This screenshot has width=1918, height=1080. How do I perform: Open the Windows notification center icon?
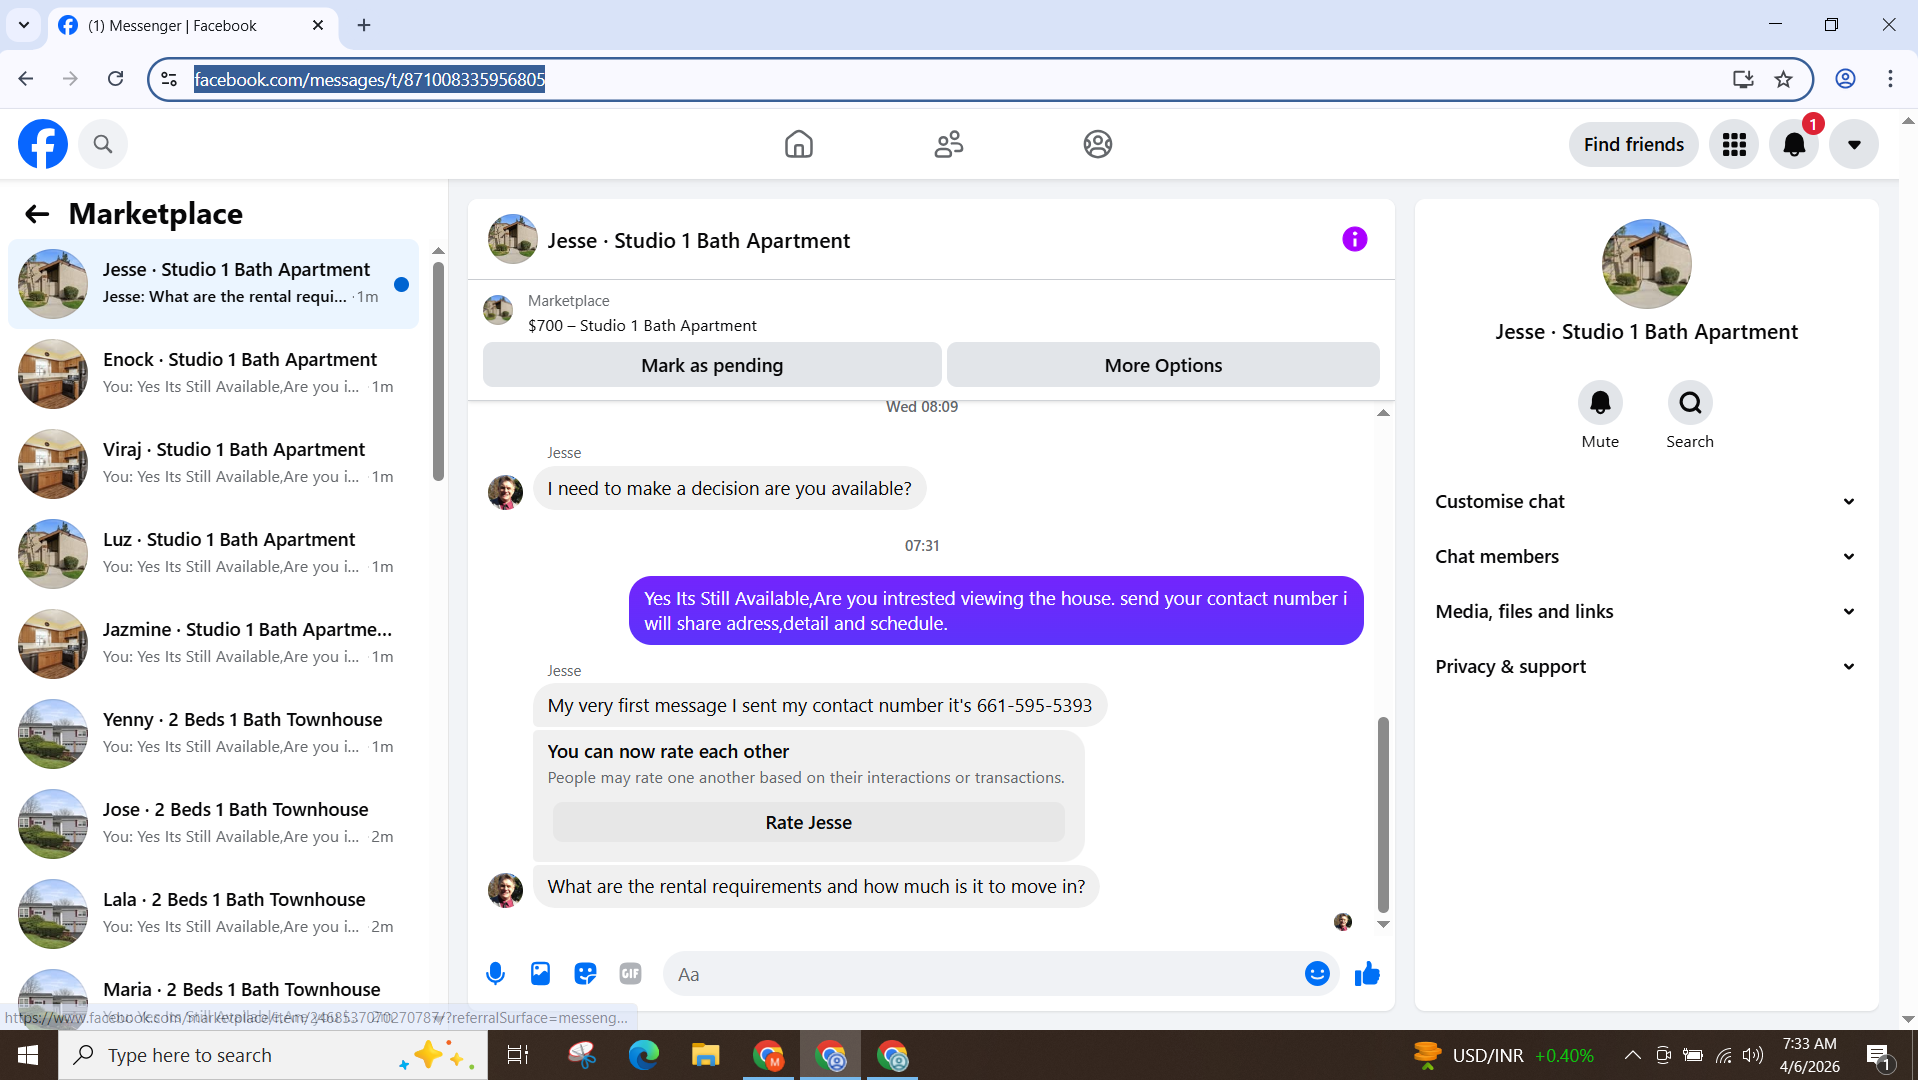click(1878, 1055)
